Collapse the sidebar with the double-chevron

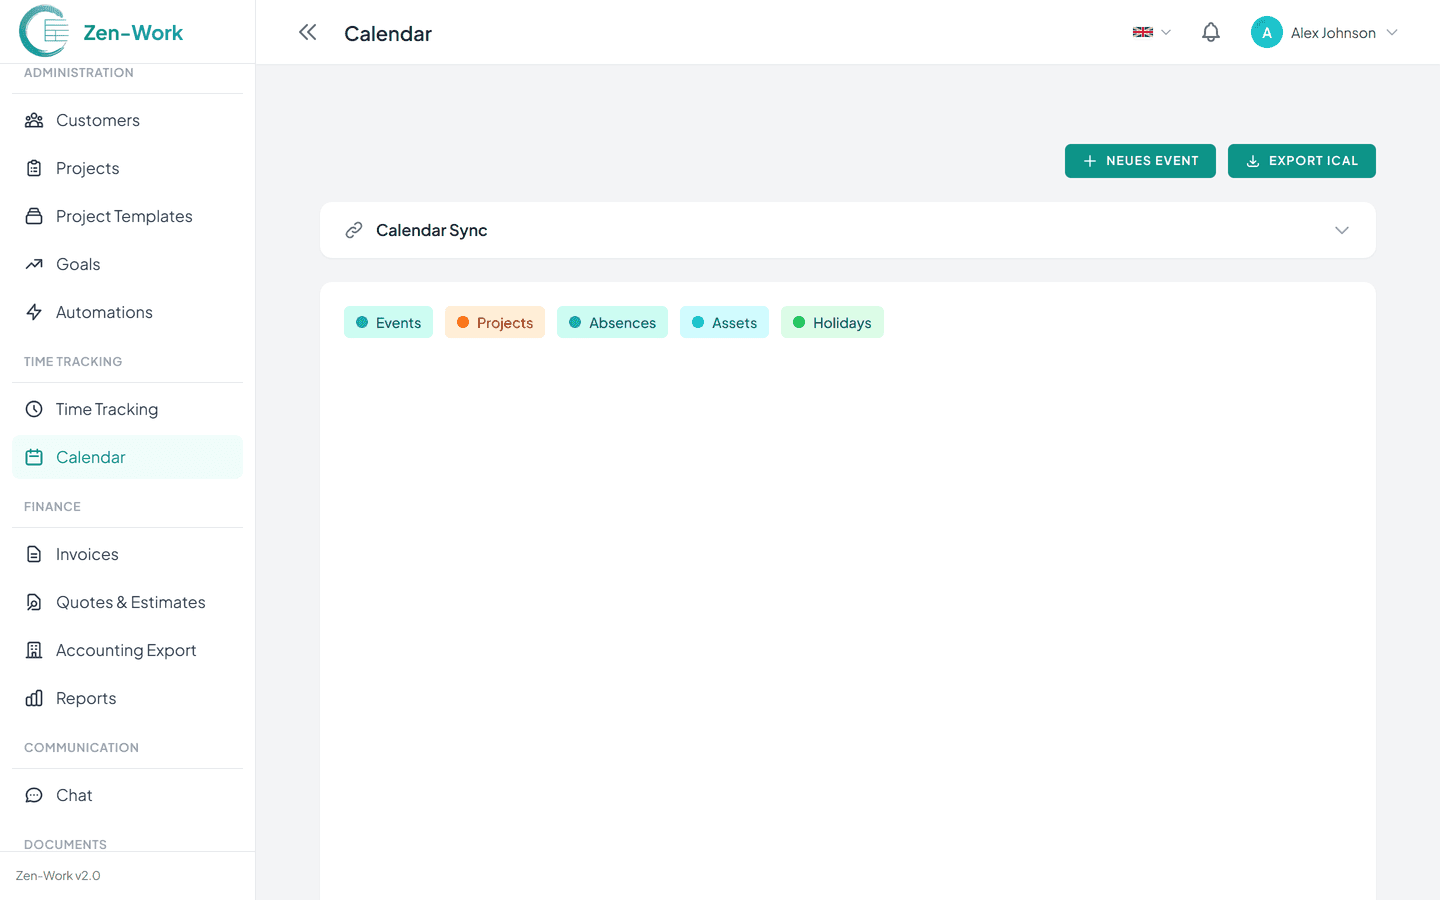point(307,32)
